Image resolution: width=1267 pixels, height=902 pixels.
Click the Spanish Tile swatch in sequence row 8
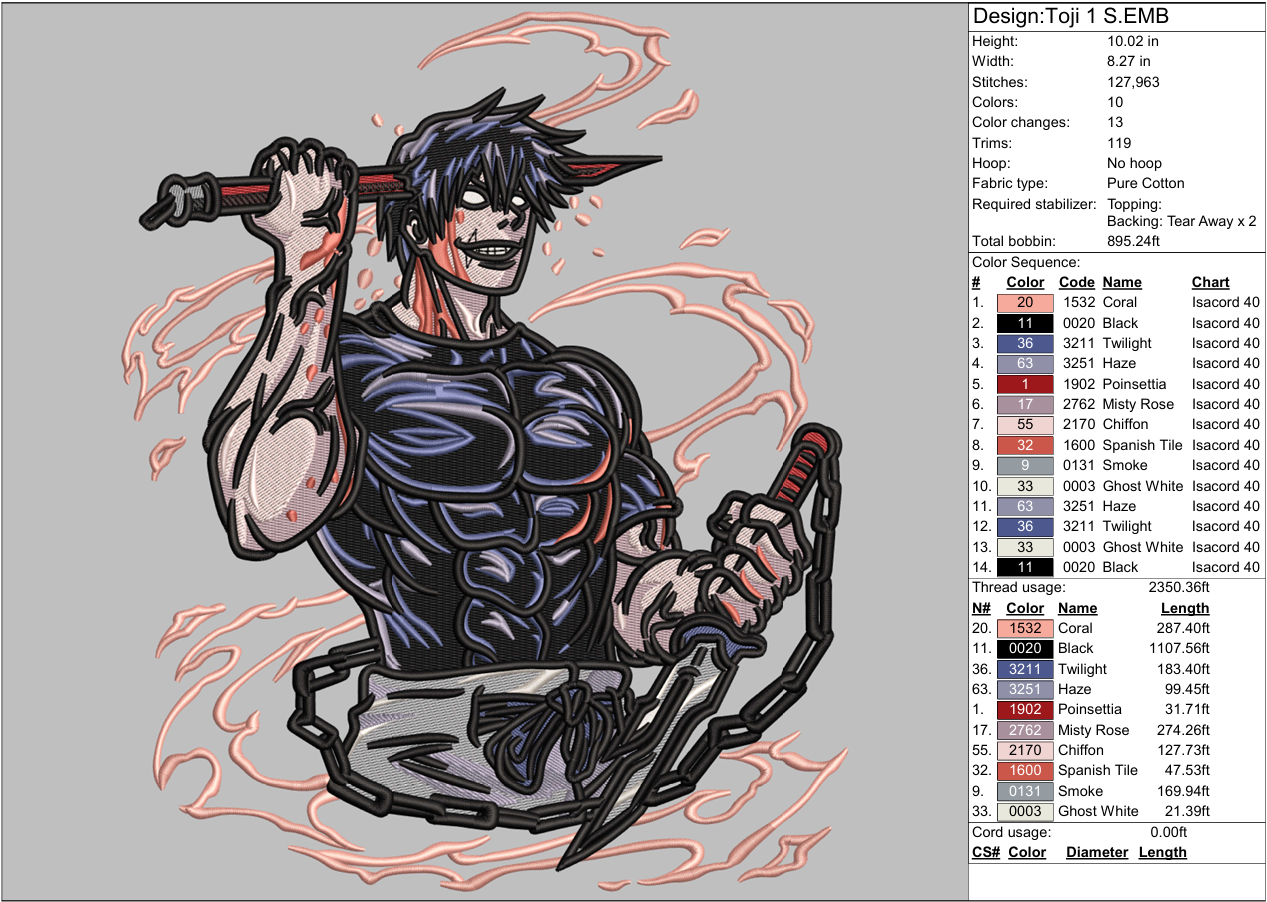tap(1025, 445)
